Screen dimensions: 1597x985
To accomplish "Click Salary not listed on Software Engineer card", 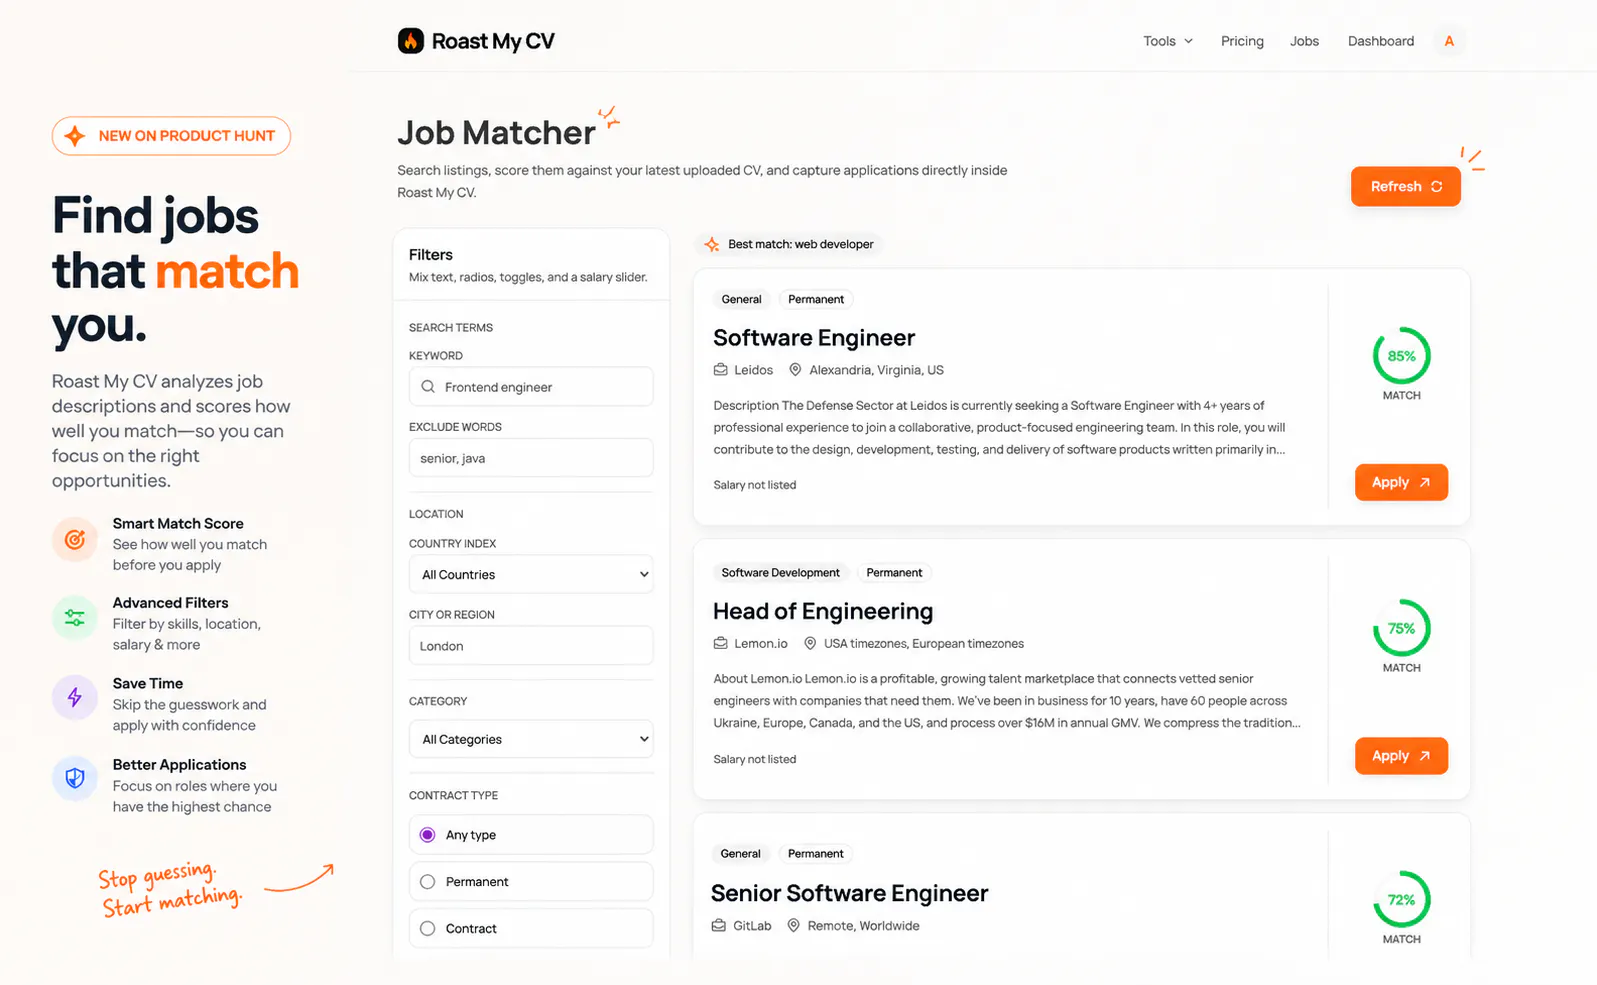I will click(755, 485).
